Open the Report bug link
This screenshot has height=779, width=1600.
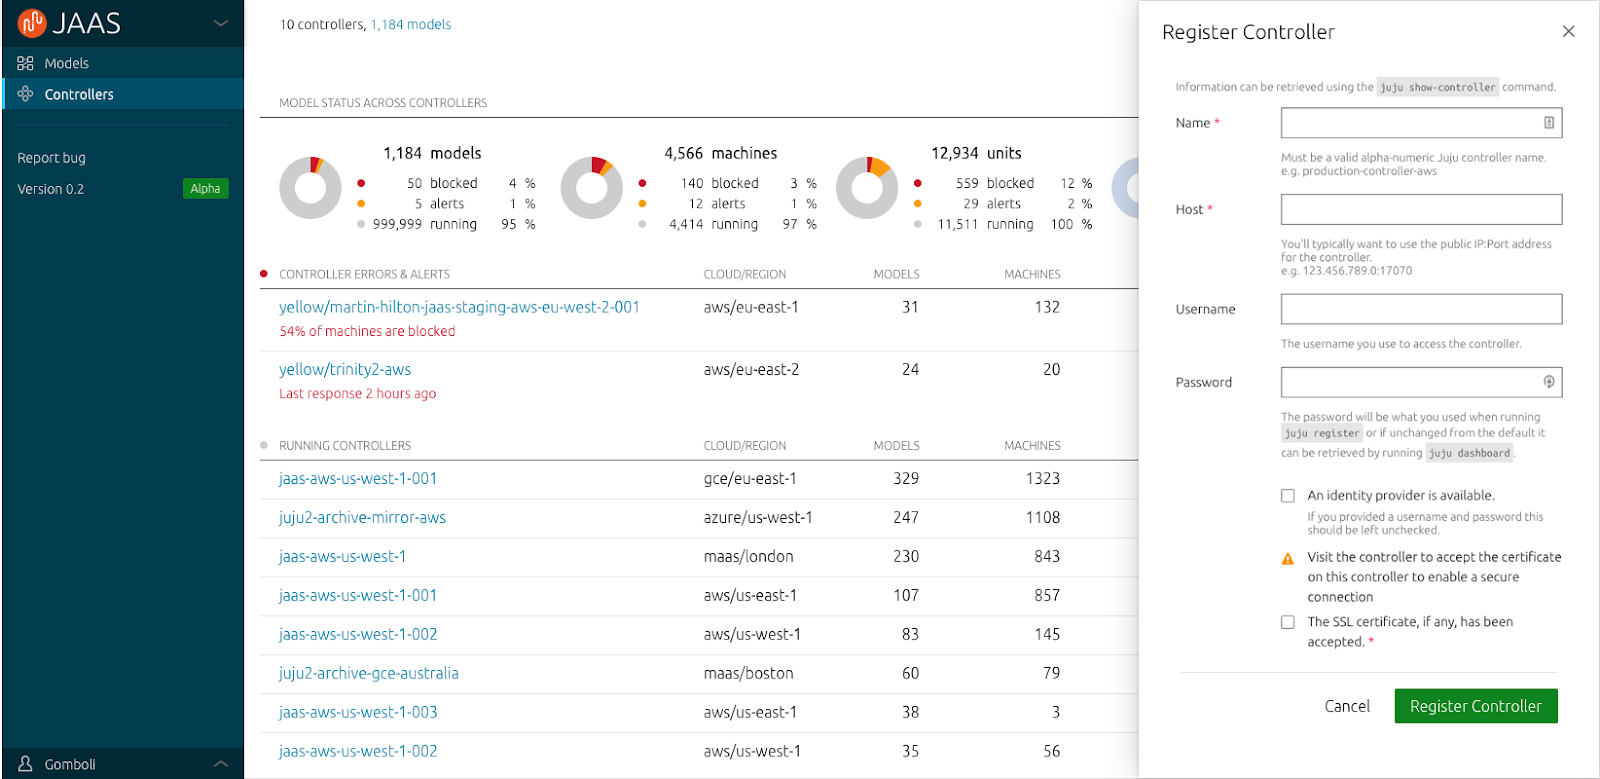[x=51, y=158]
